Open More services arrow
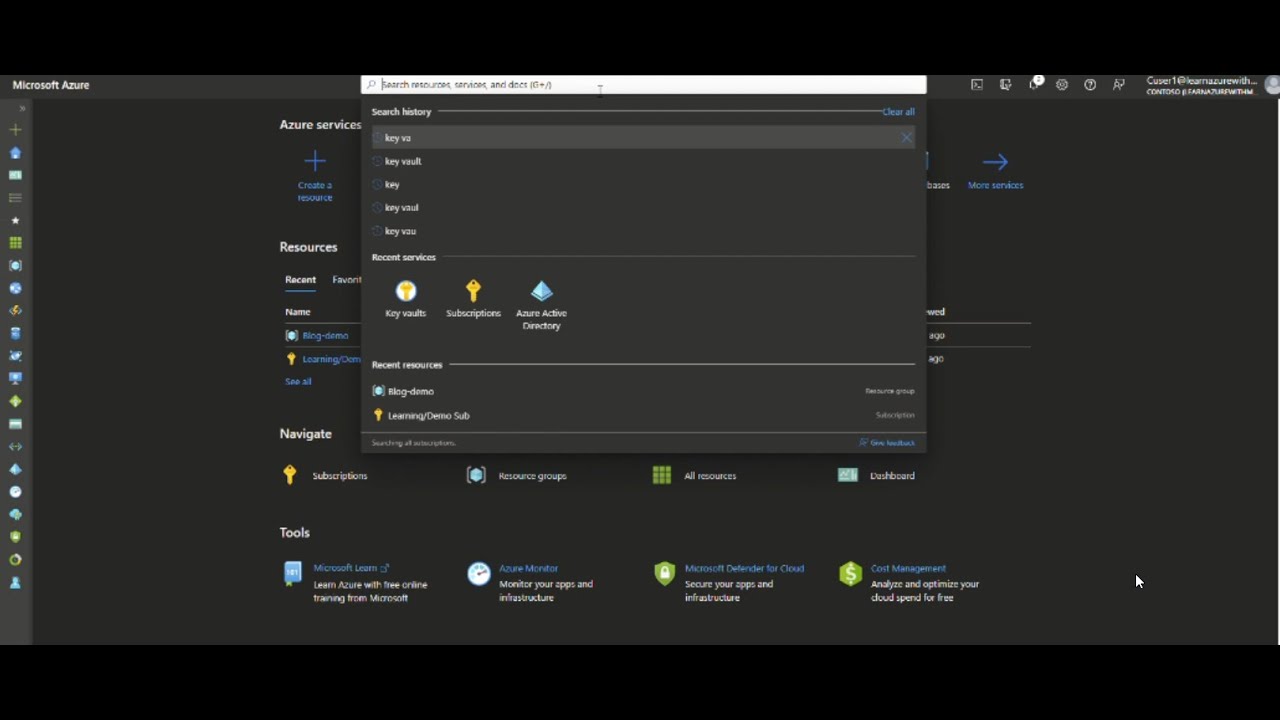Image resolution: width=1280 pixels, height=720 pixels. [995, 170]
